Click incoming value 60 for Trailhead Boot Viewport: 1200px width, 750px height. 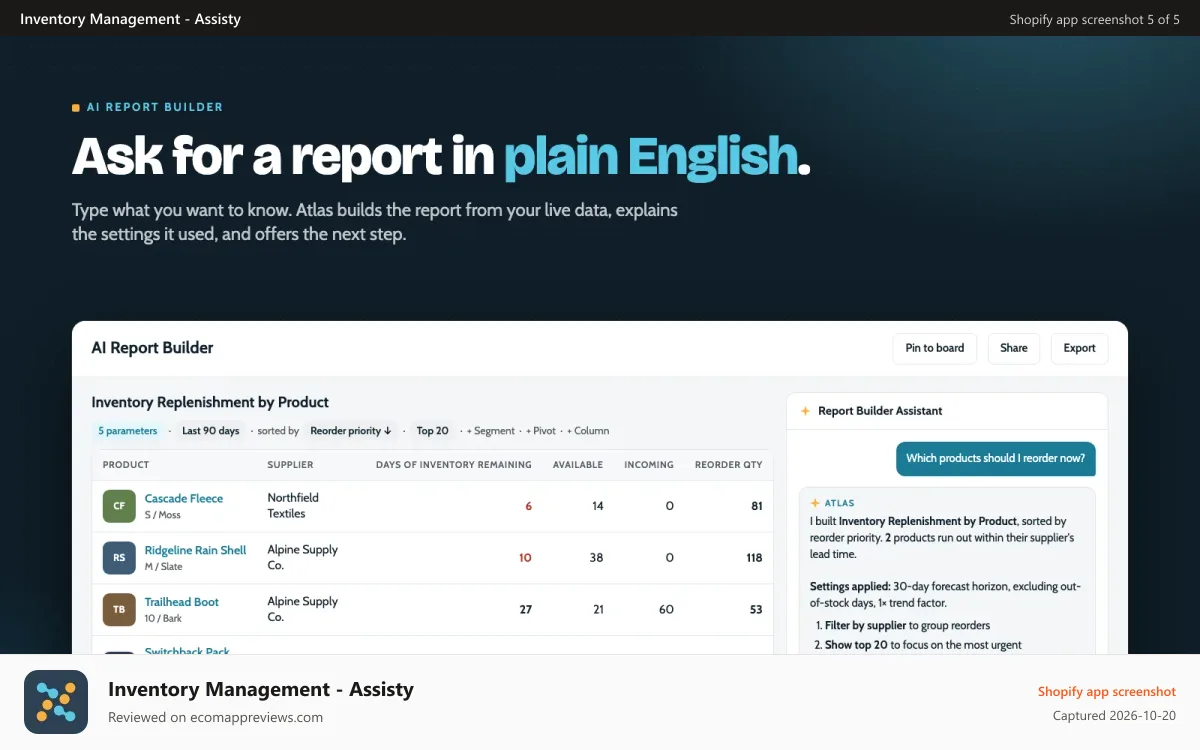(x=666, y=610)
